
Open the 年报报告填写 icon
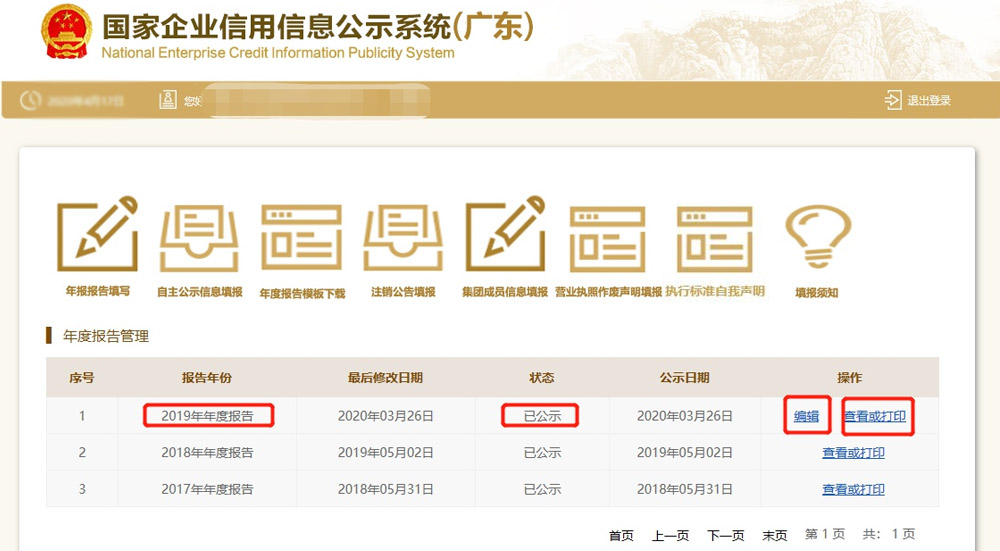[97, 235]
